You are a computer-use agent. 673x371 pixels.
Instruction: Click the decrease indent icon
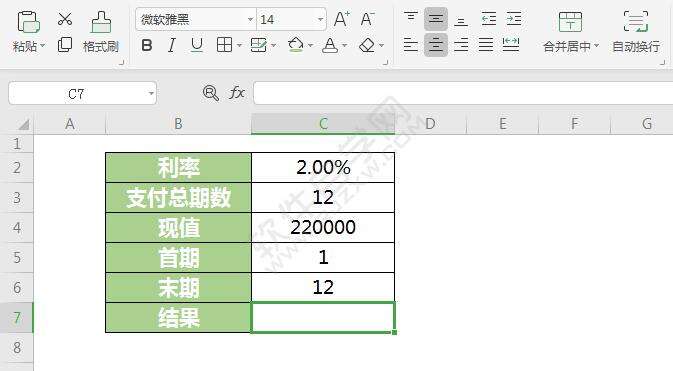pos(489,19)
